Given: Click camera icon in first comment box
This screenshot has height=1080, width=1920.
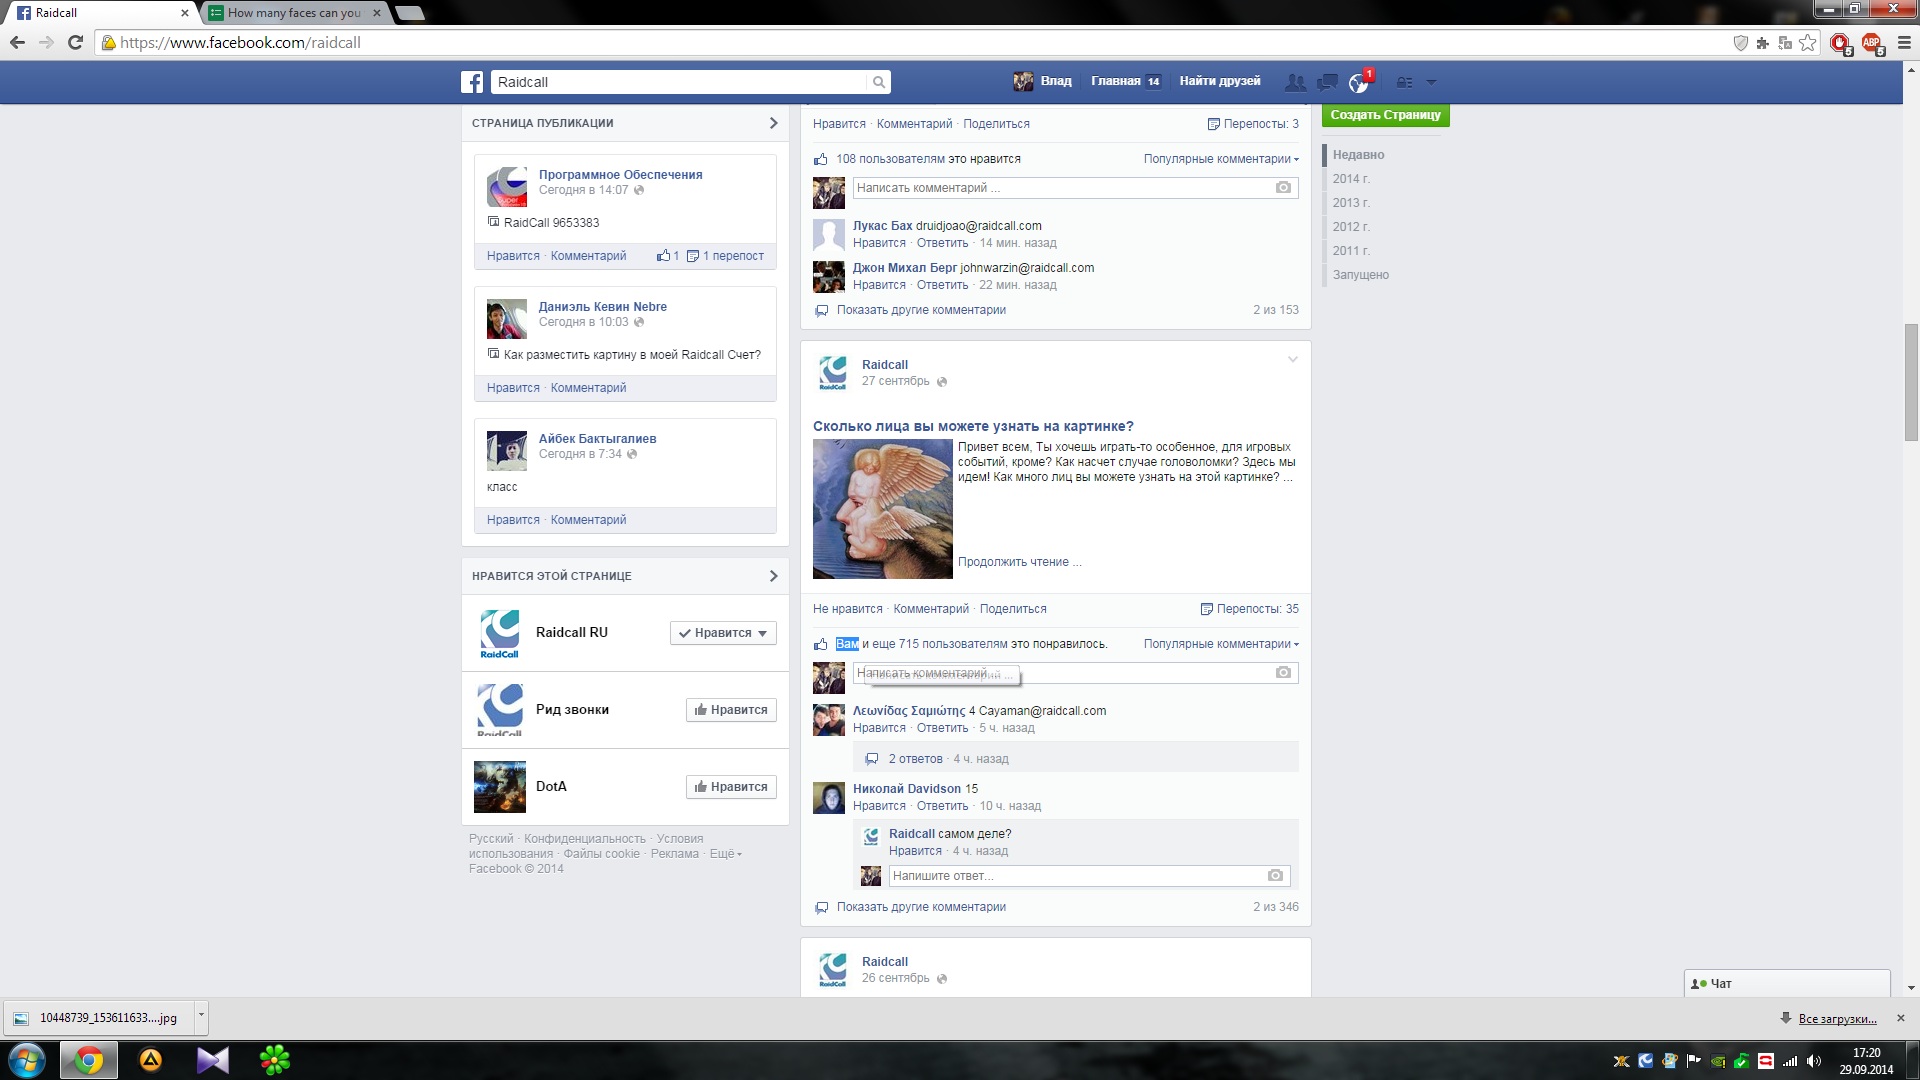Looking at the screenshot, I should 1283,188.
